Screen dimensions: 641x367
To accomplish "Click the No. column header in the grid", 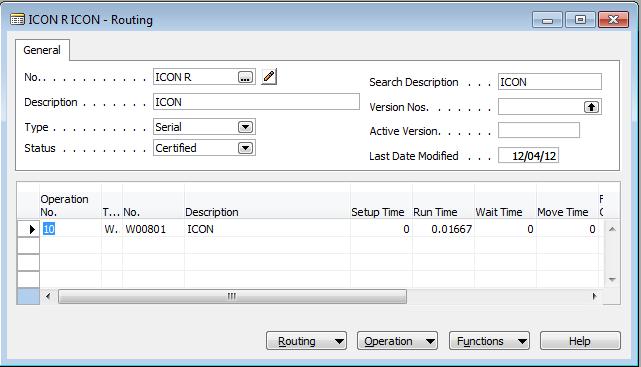I will (x=153, y=206).
